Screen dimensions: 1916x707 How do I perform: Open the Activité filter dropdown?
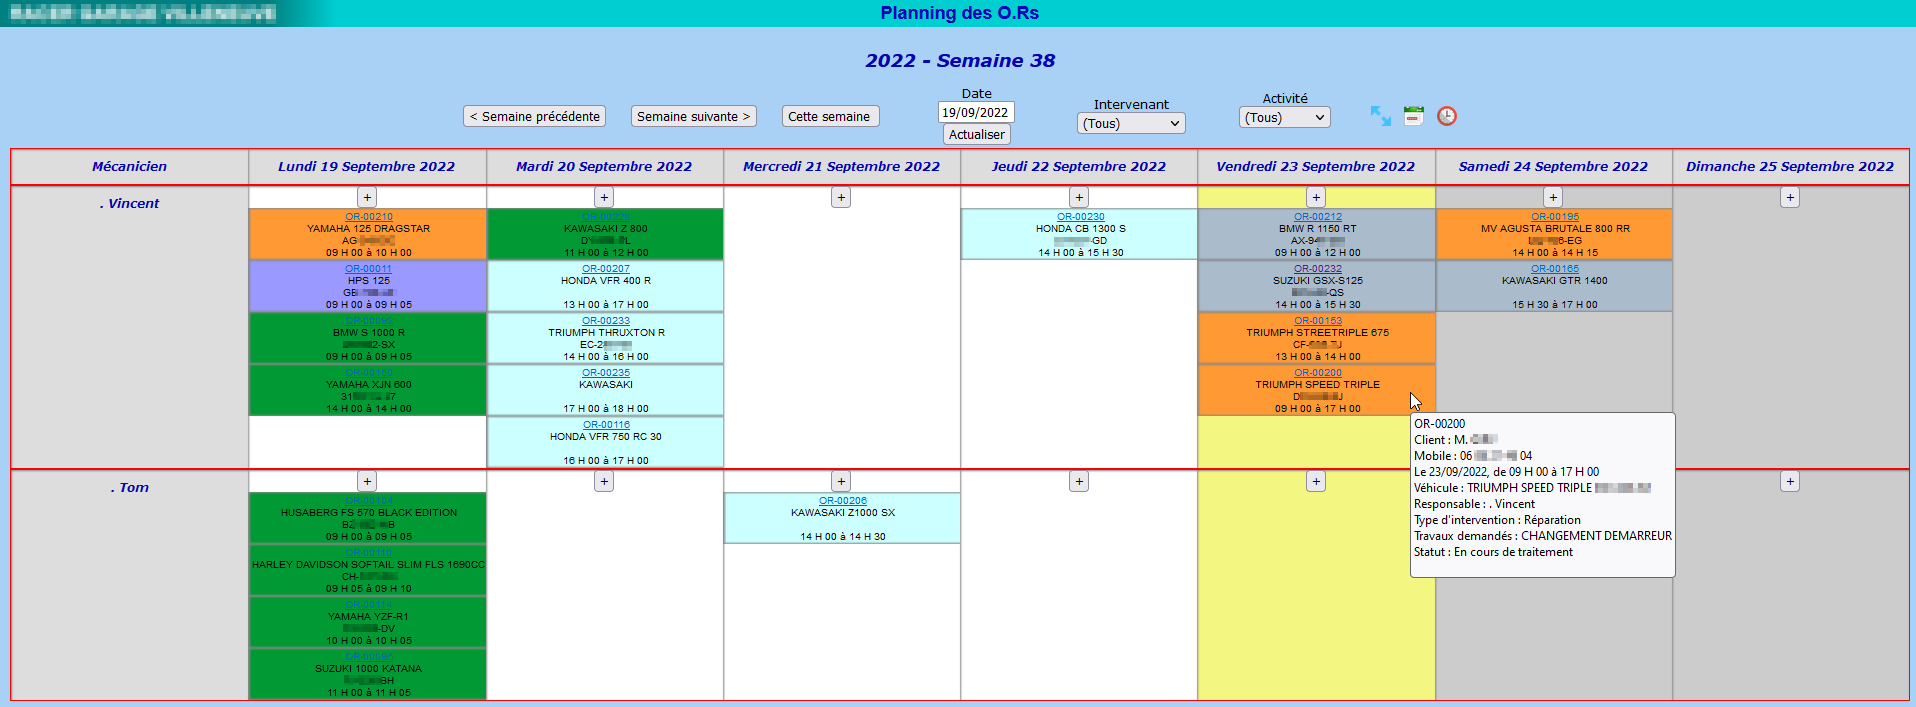[x=1284, y=118]
